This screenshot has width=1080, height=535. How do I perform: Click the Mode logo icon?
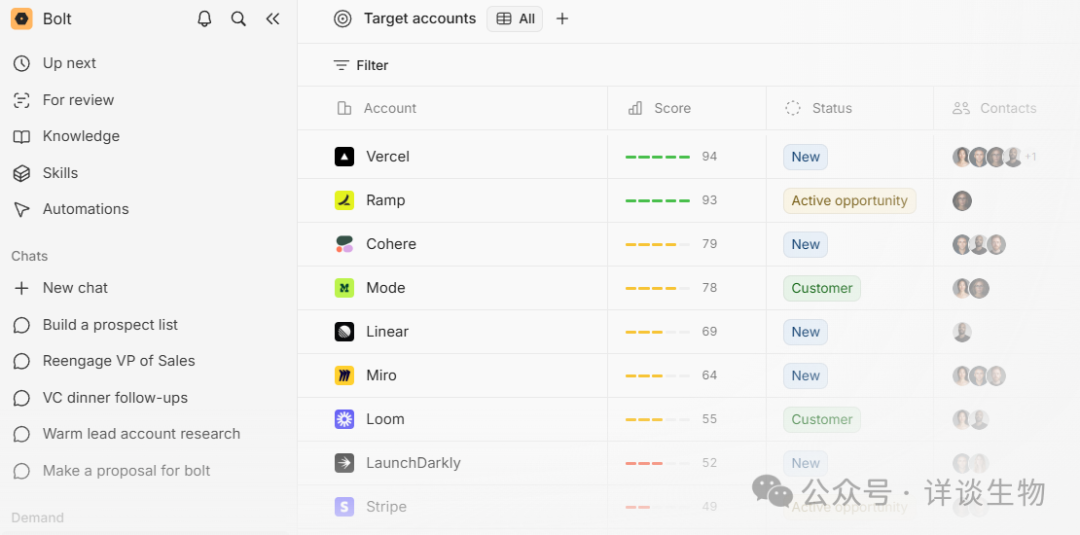tap(344, 288)
